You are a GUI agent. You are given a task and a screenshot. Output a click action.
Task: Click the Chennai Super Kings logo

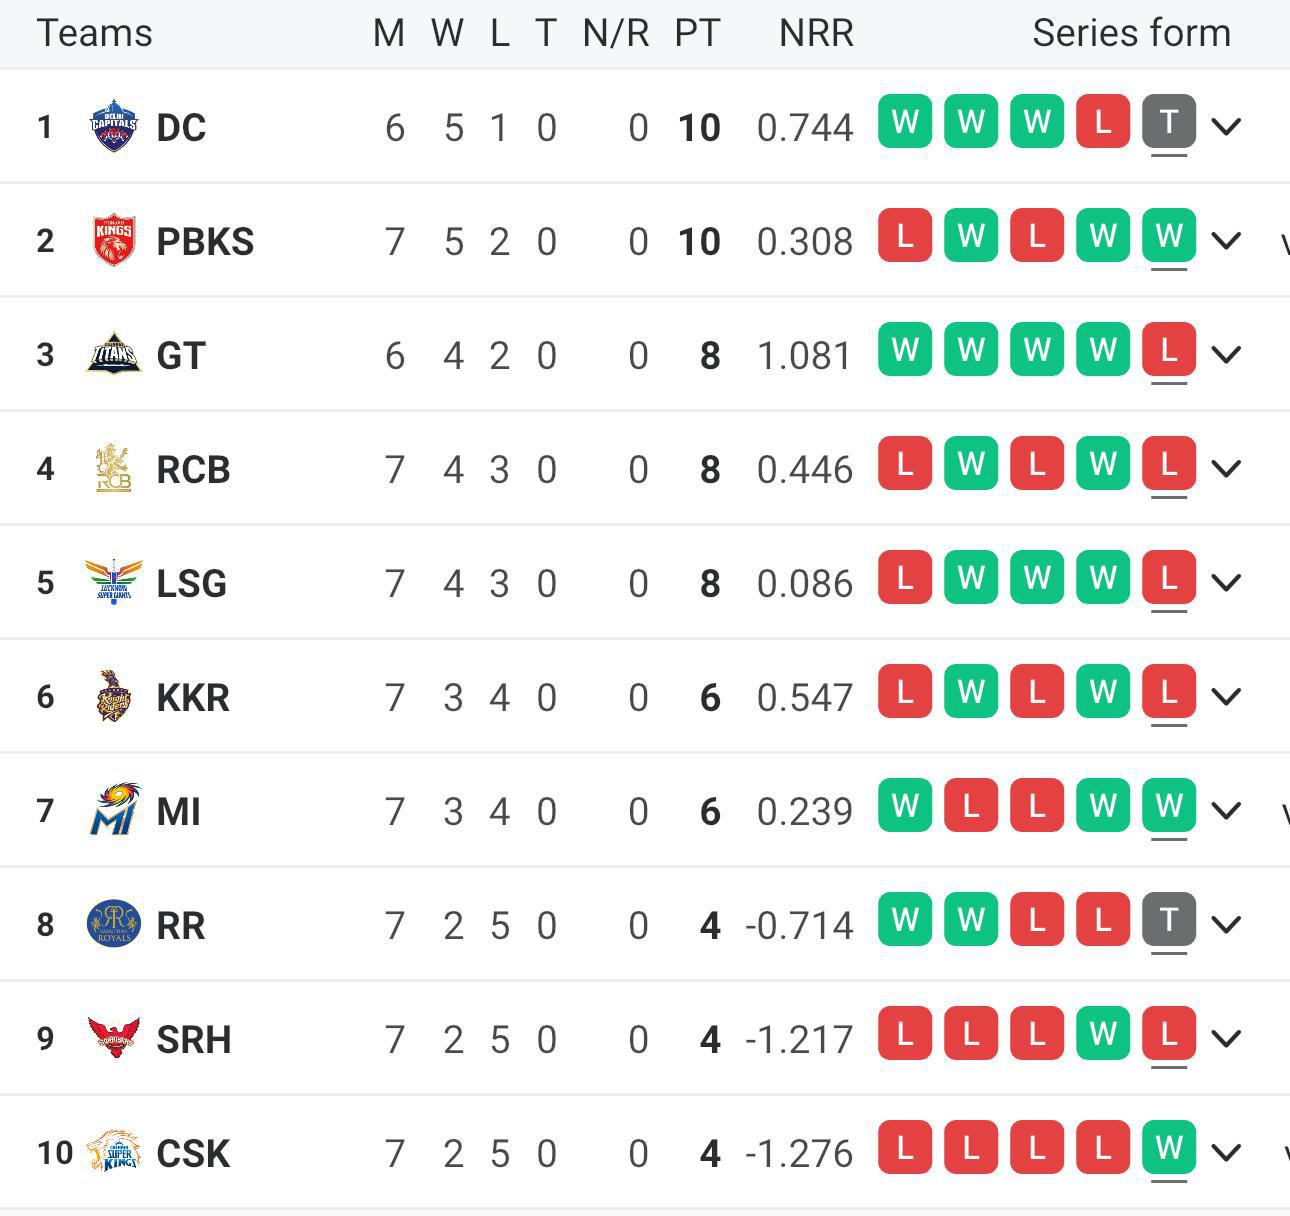tap(114, 1153)
